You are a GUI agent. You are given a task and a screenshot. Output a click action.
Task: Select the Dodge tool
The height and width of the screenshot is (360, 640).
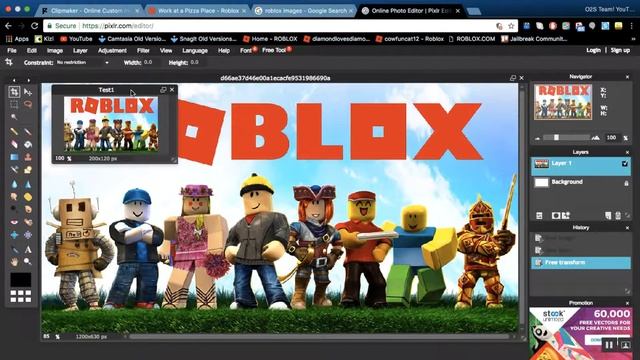pyautogui.click(x=14, y=209)
